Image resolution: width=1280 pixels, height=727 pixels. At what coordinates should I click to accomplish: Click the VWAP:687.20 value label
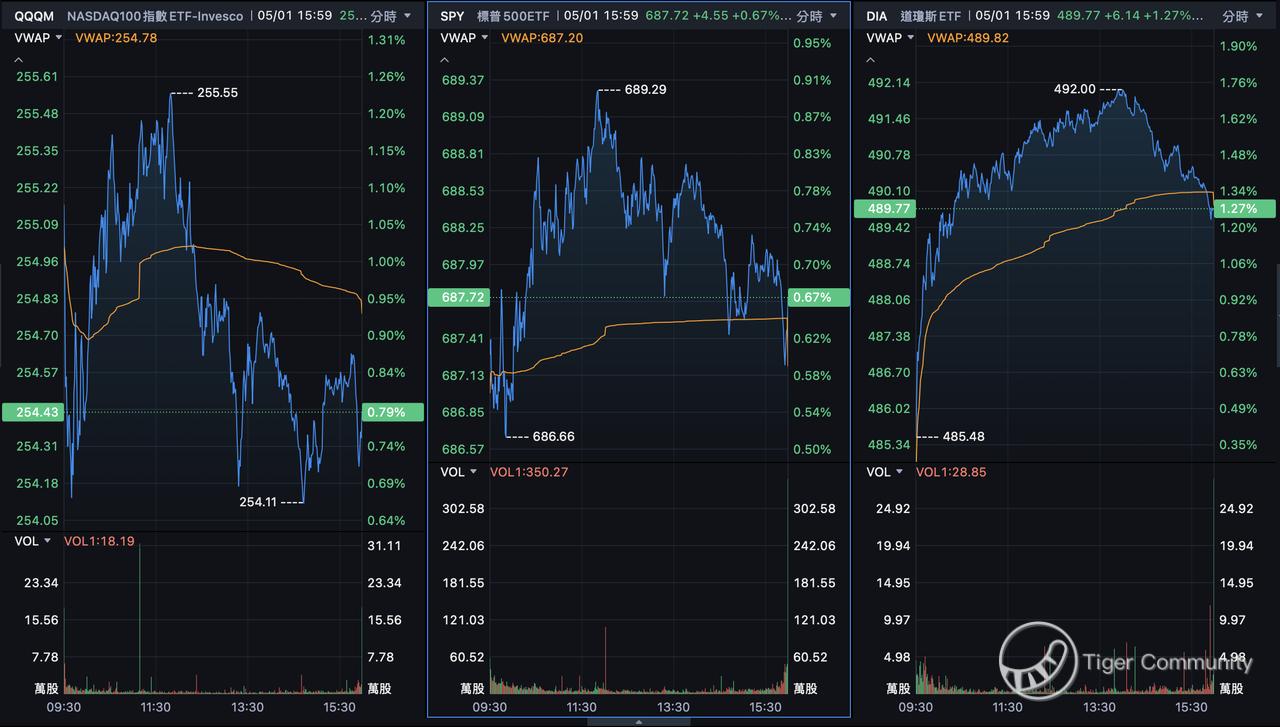pyautogui.click(x=540, y=37)
